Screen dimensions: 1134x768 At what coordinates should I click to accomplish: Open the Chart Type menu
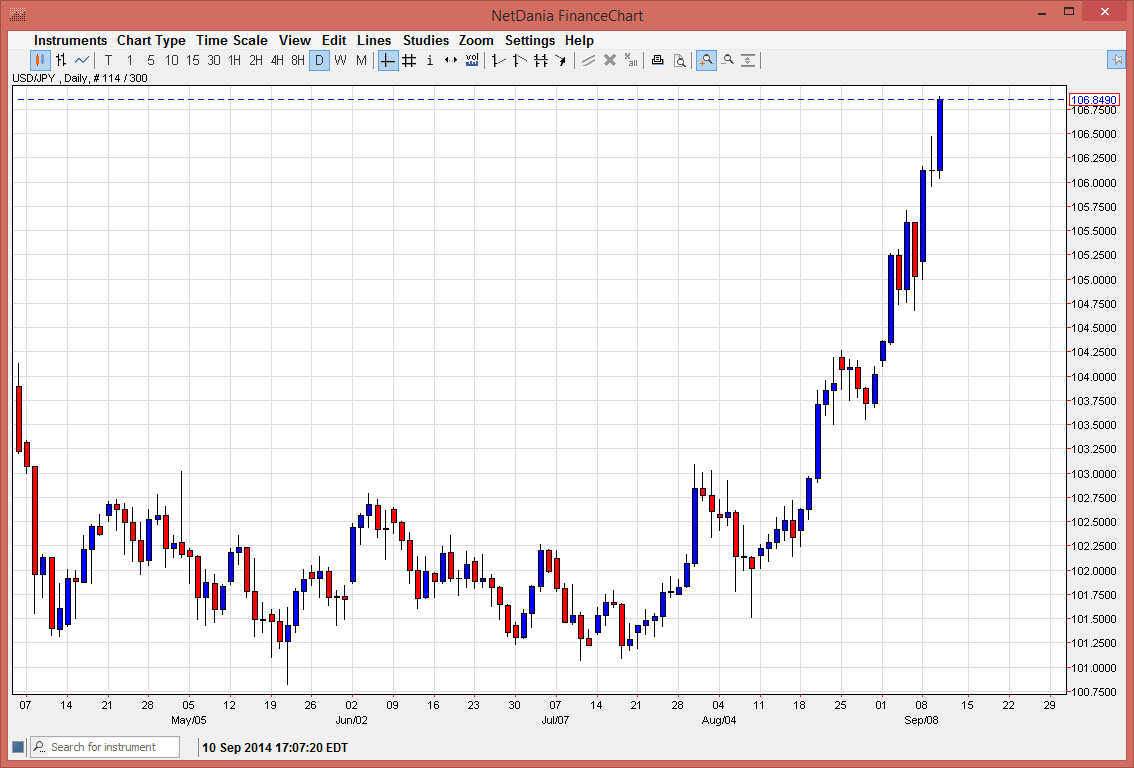click(x=151, y=40)
